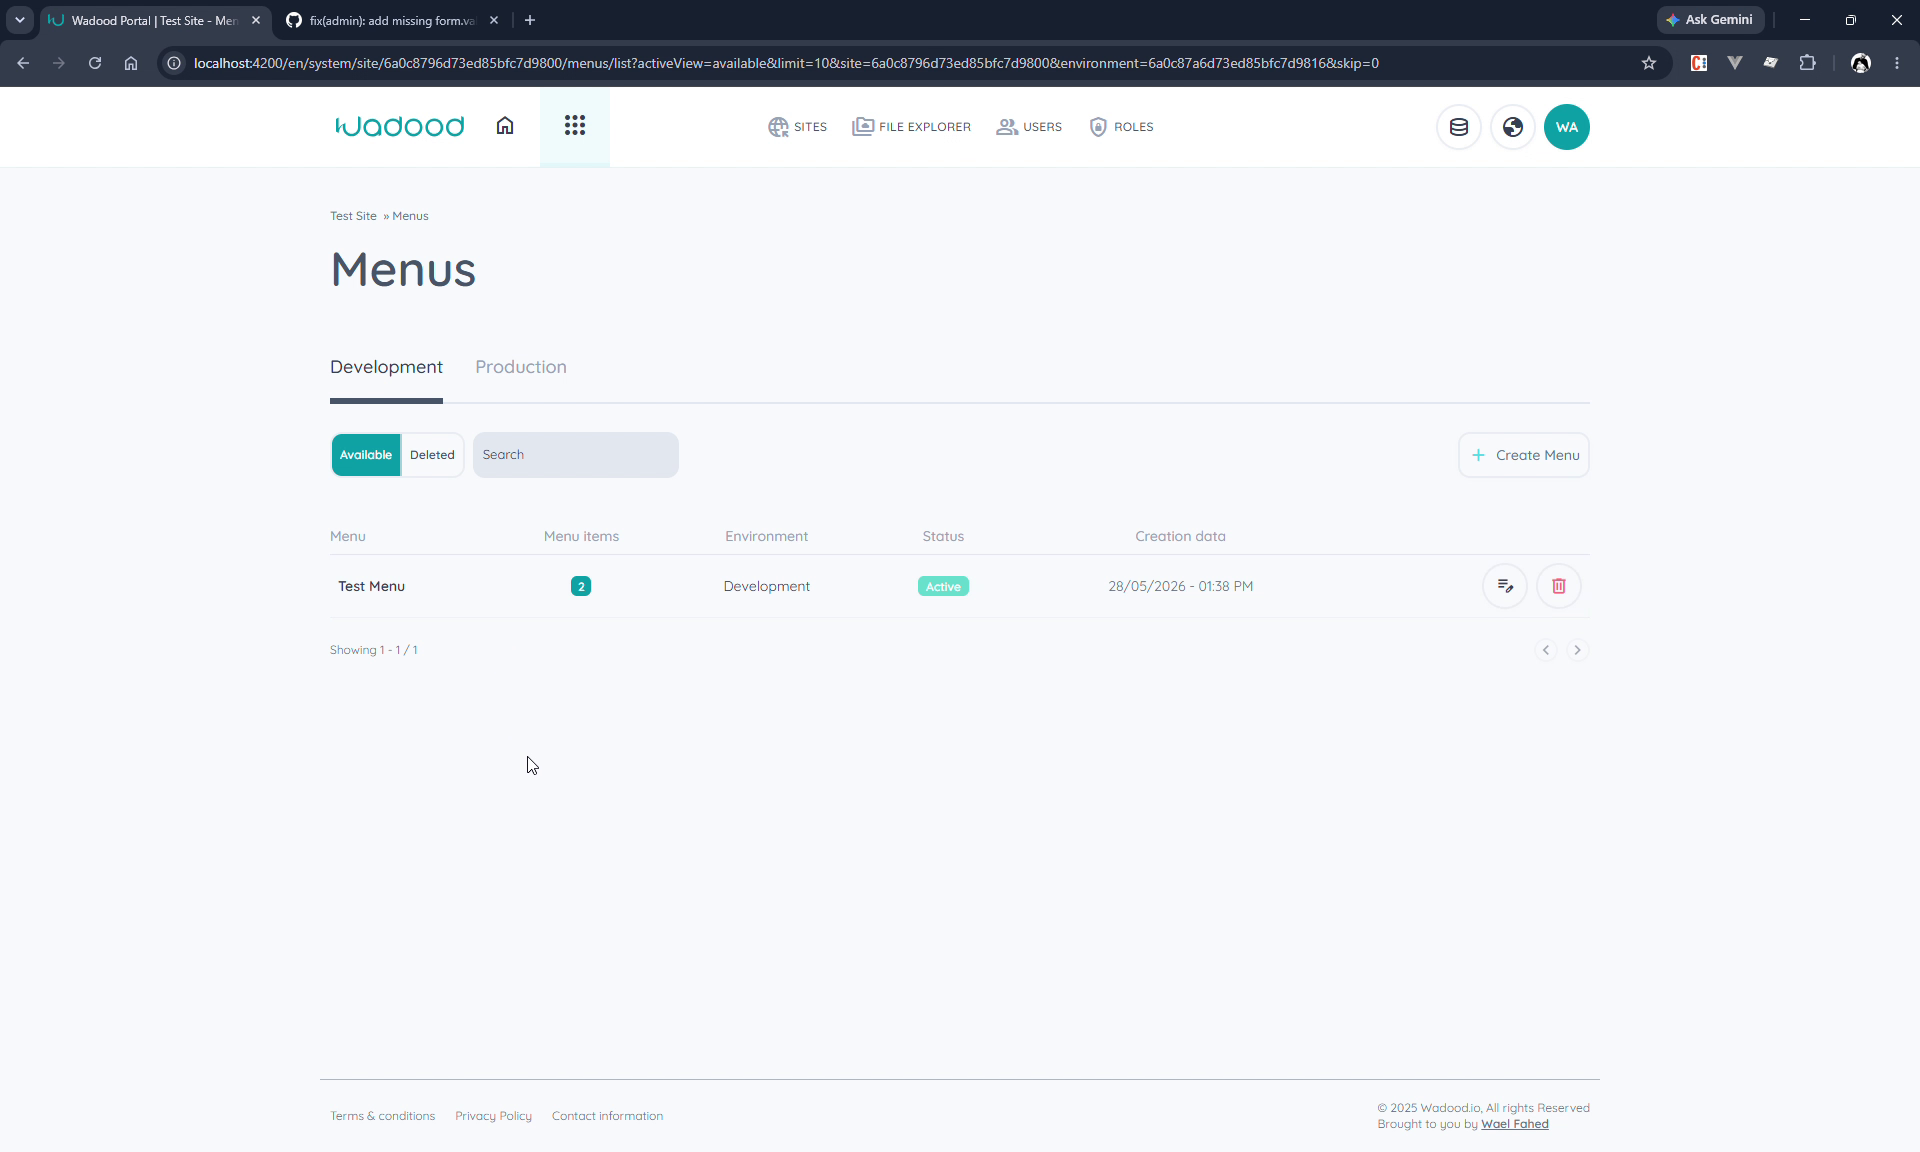Go to the portal home icon
This screenshot has width=1920, height=1152.
tap(505, 126)
